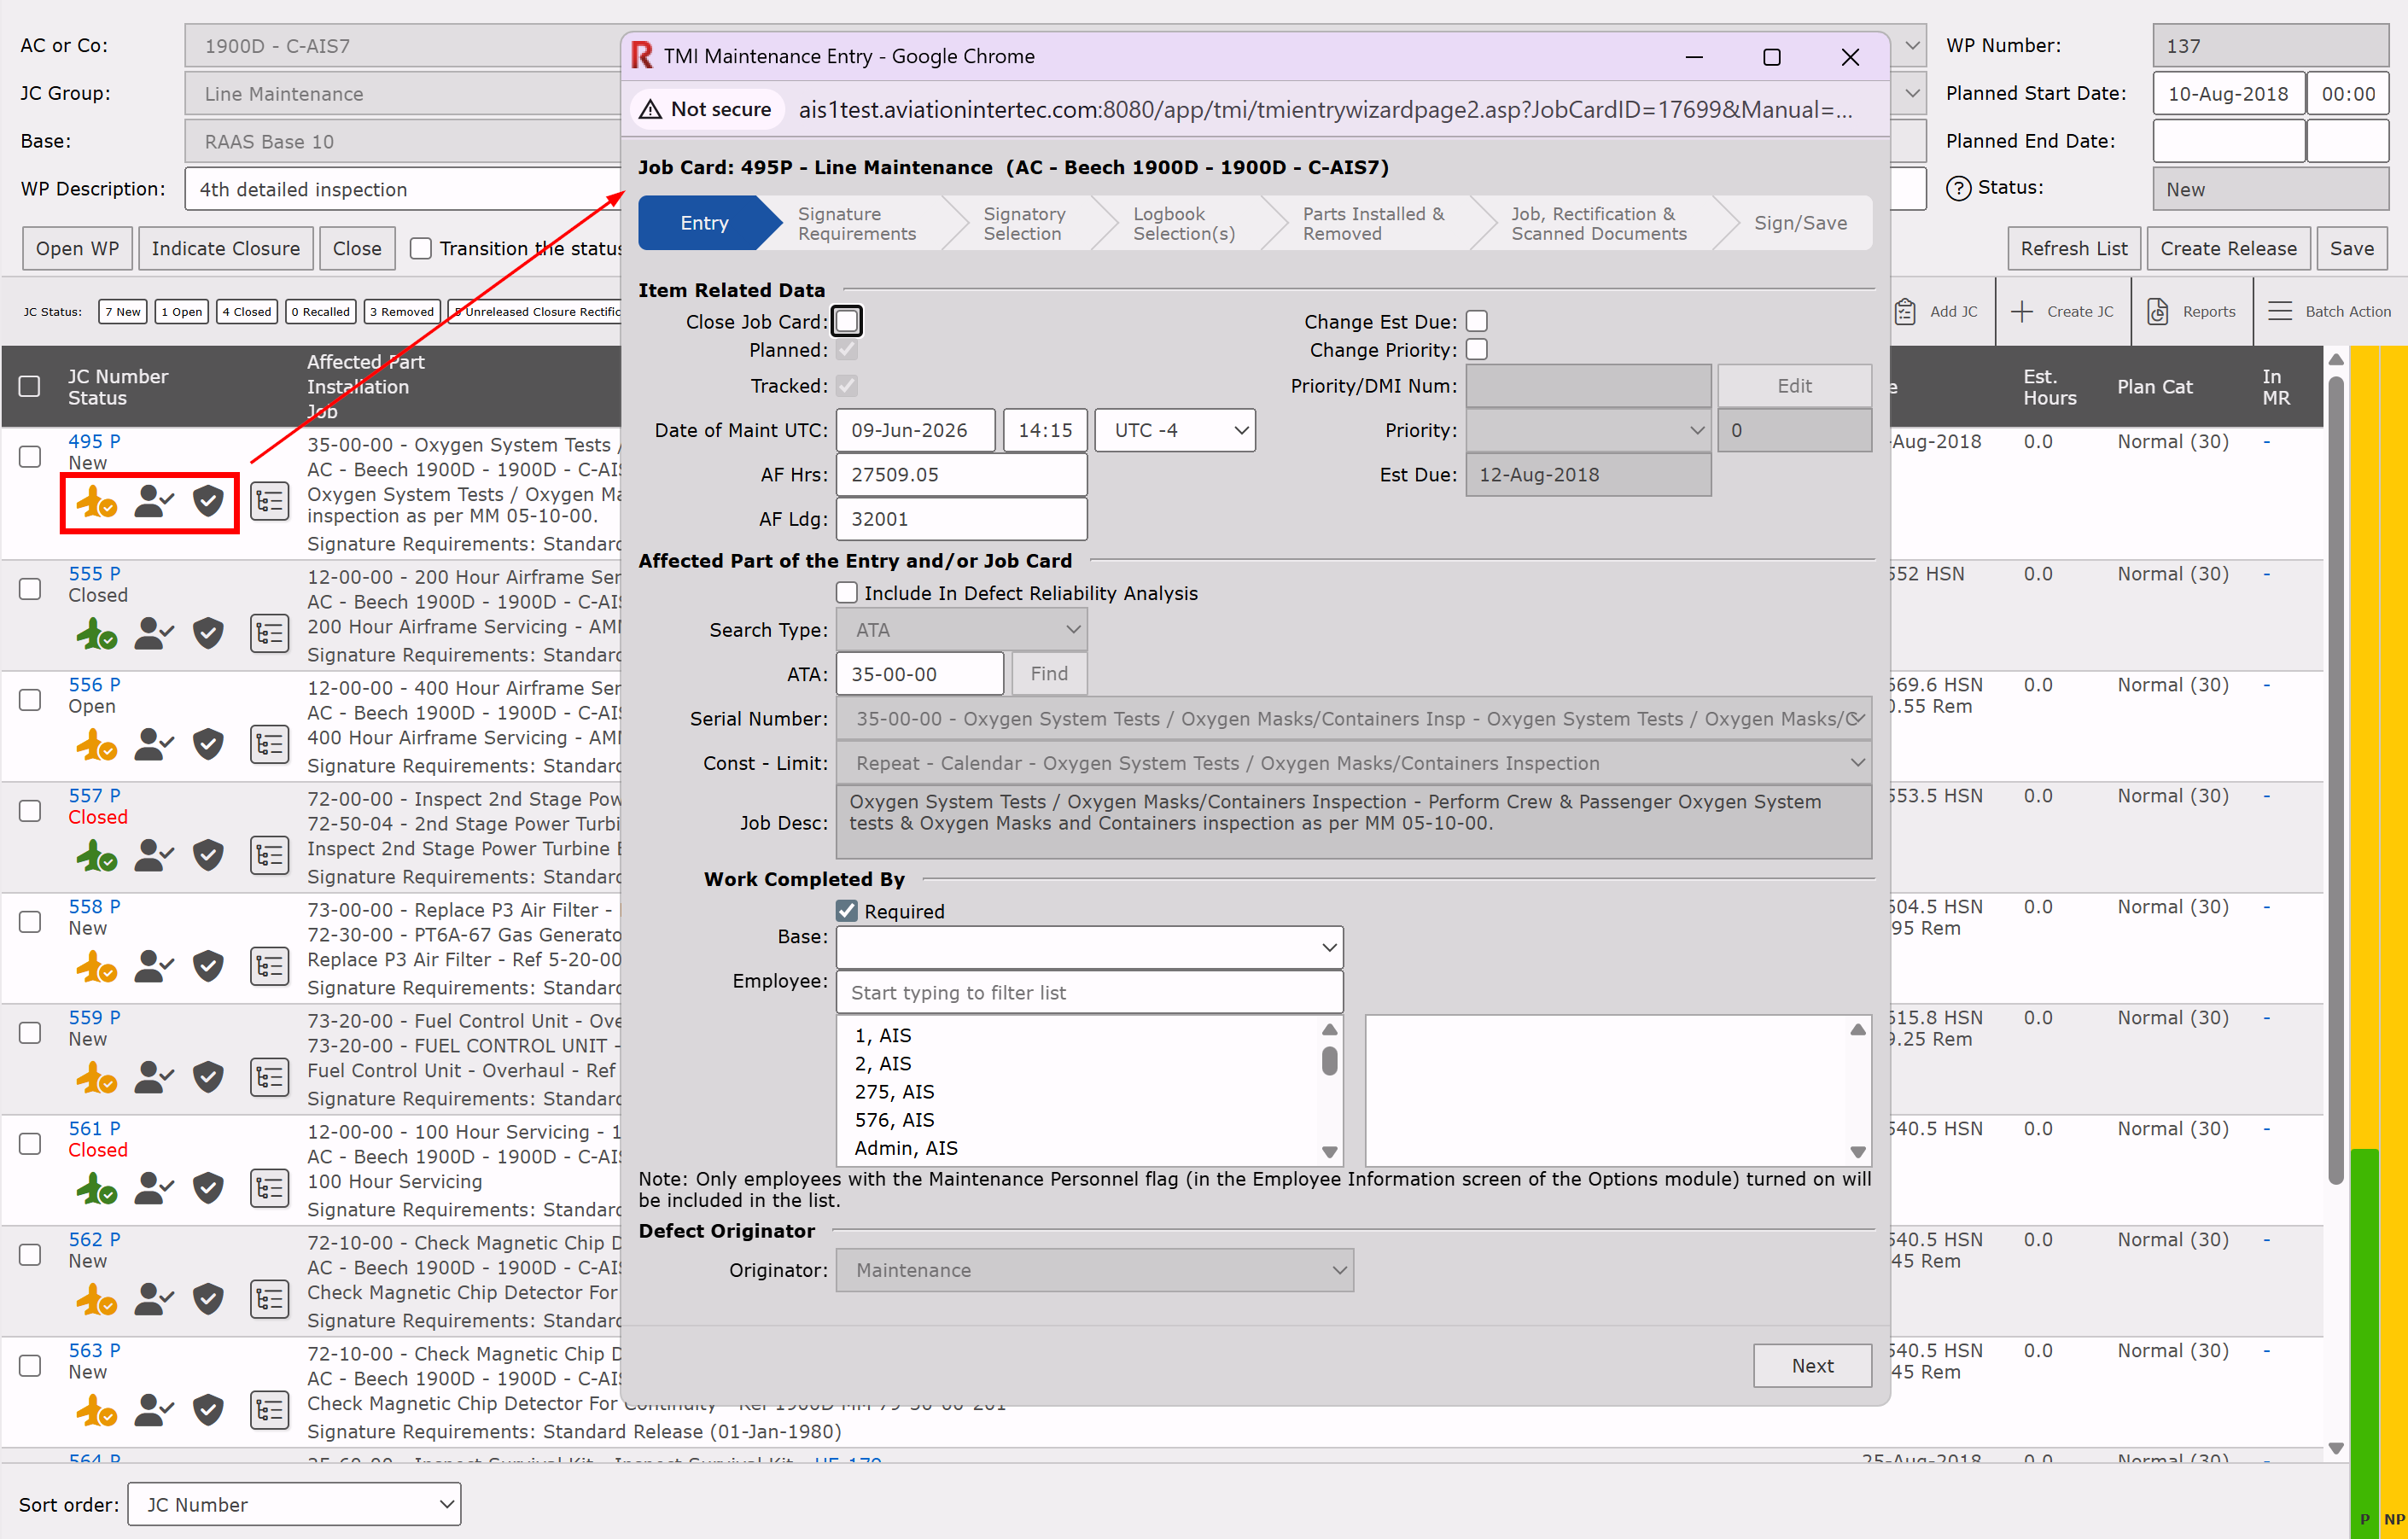This screenshot has width=2408, height=1539.
Task: Open the Priority dropdown
Action: [x=1588, y=431]
